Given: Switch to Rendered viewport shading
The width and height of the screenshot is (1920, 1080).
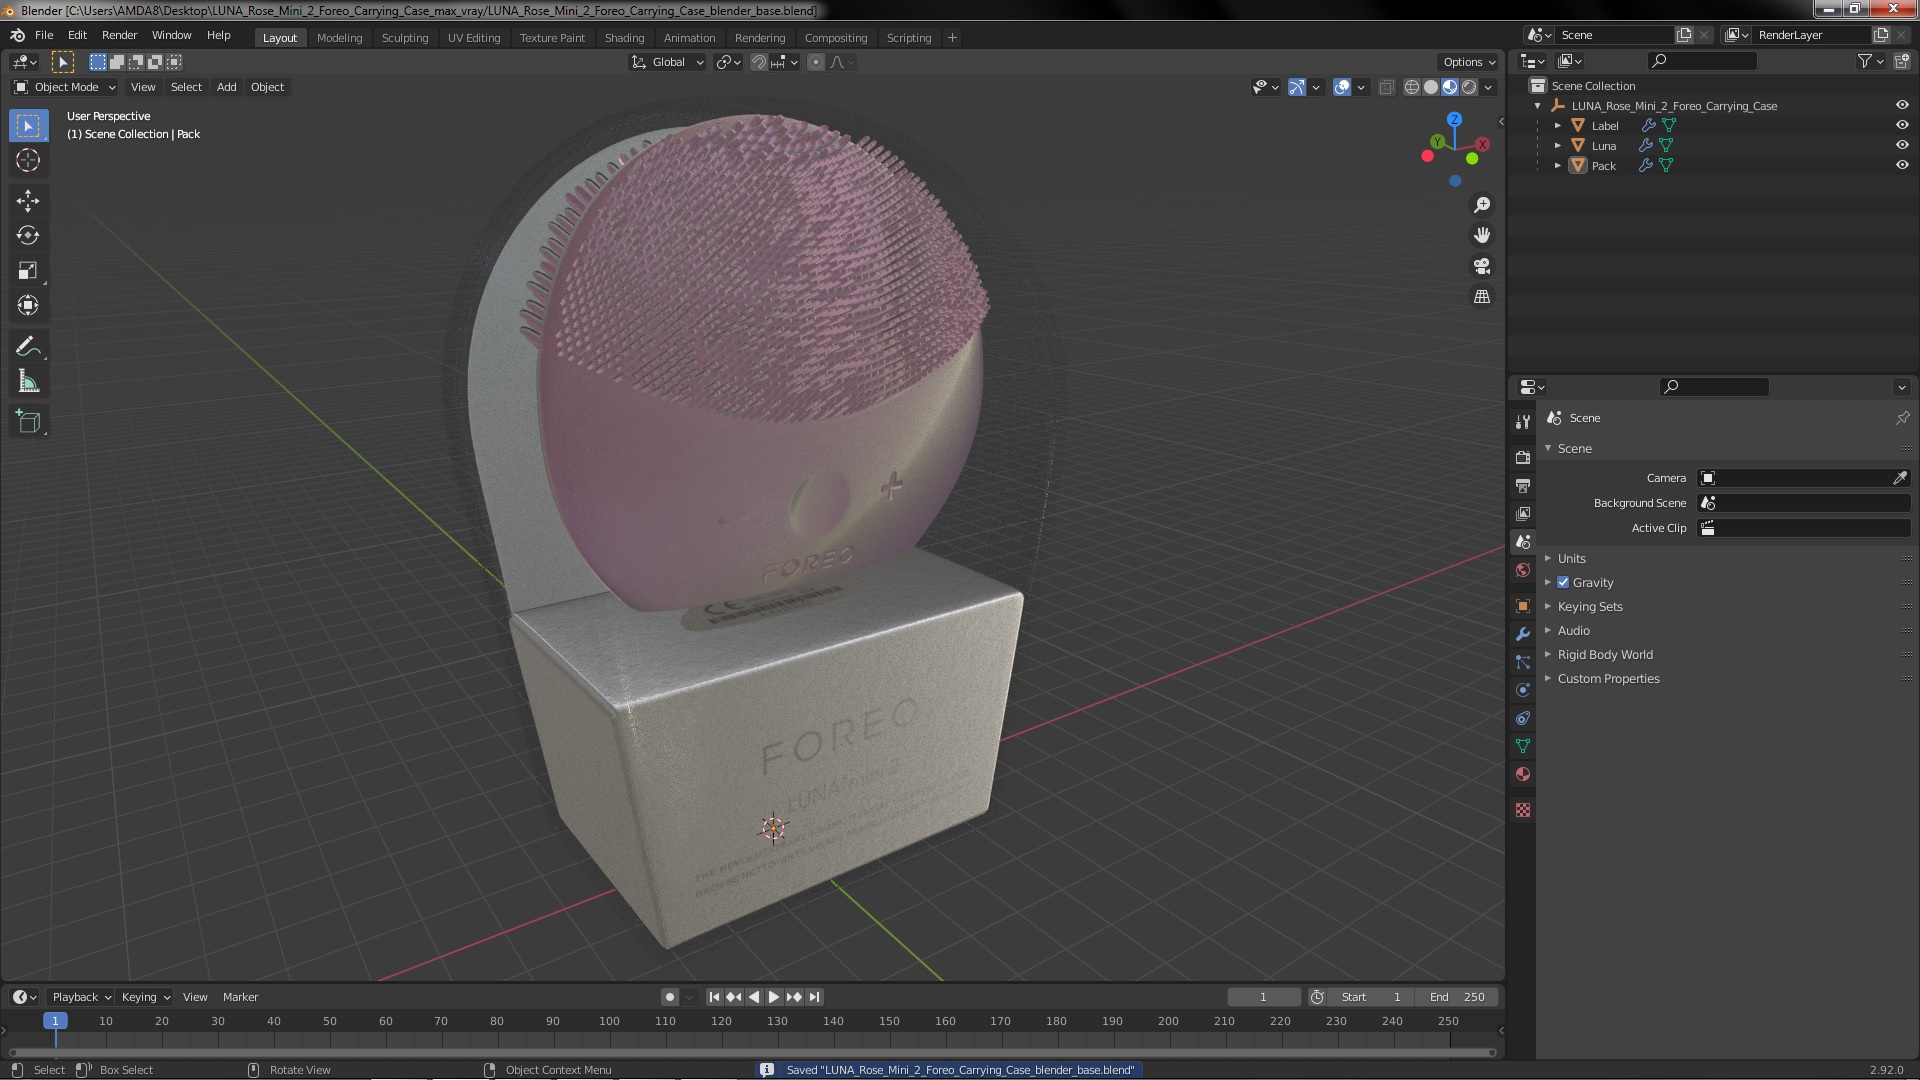Looking at the screenshot, I should click(x=1469, y=88).
